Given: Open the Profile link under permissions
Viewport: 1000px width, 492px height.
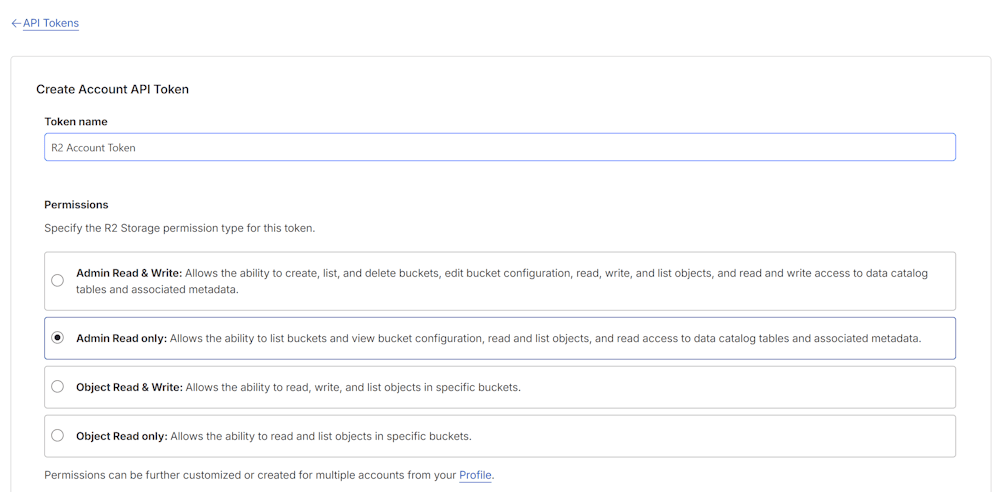Looking at the screenshot, I should point(475,475).
